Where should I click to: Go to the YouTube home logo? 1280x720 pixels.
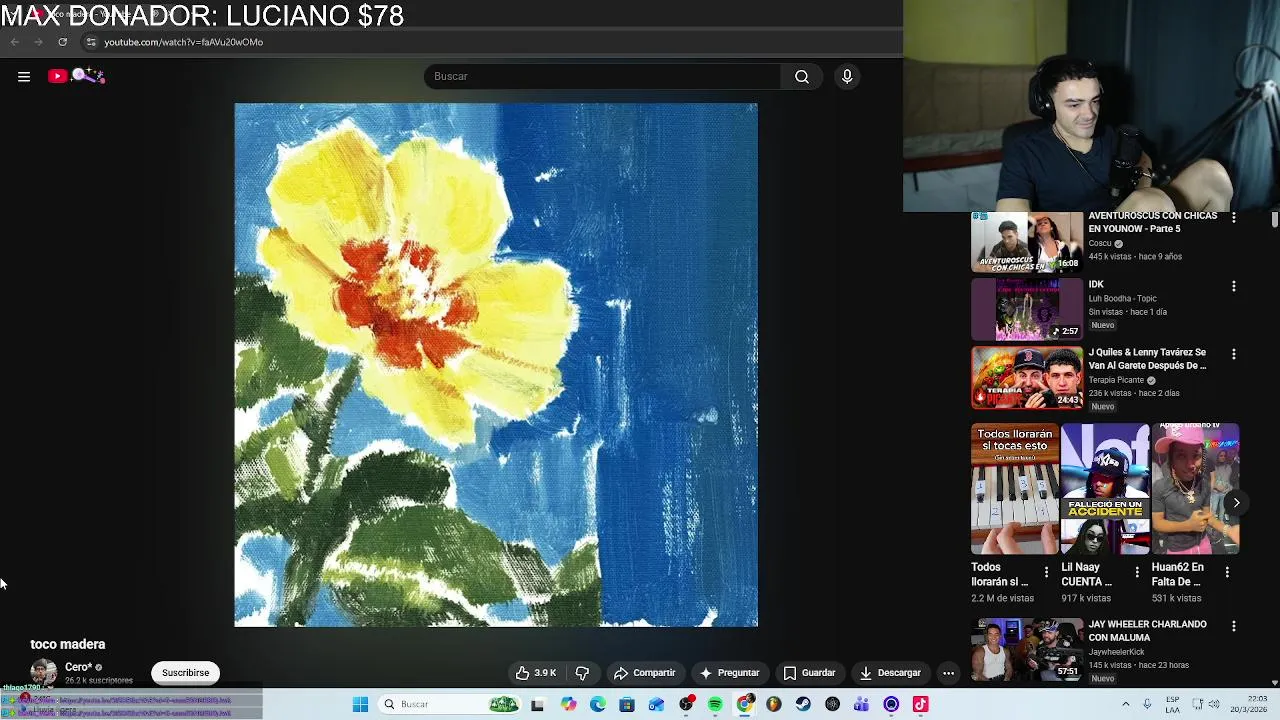pyautogui.click(x=76, y=76)
